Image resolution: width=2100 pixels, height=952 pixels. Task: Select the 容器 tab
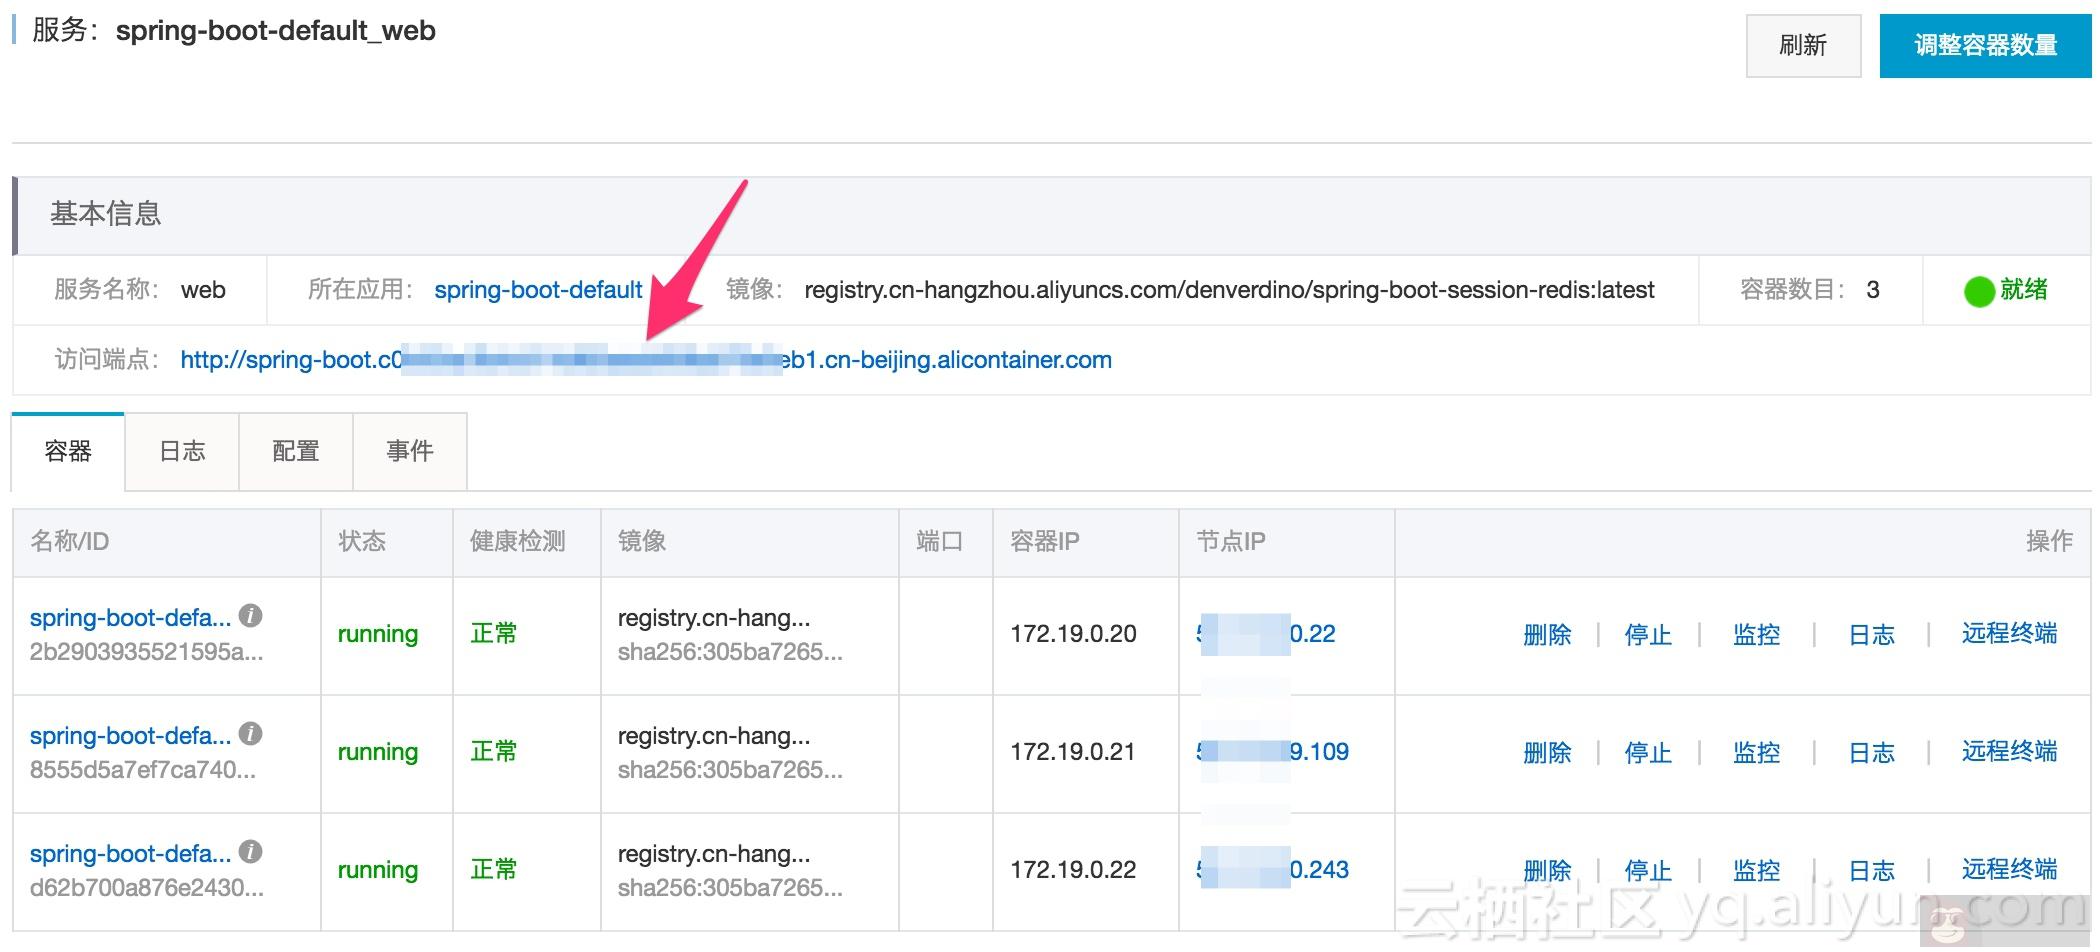tap(68, 452)
